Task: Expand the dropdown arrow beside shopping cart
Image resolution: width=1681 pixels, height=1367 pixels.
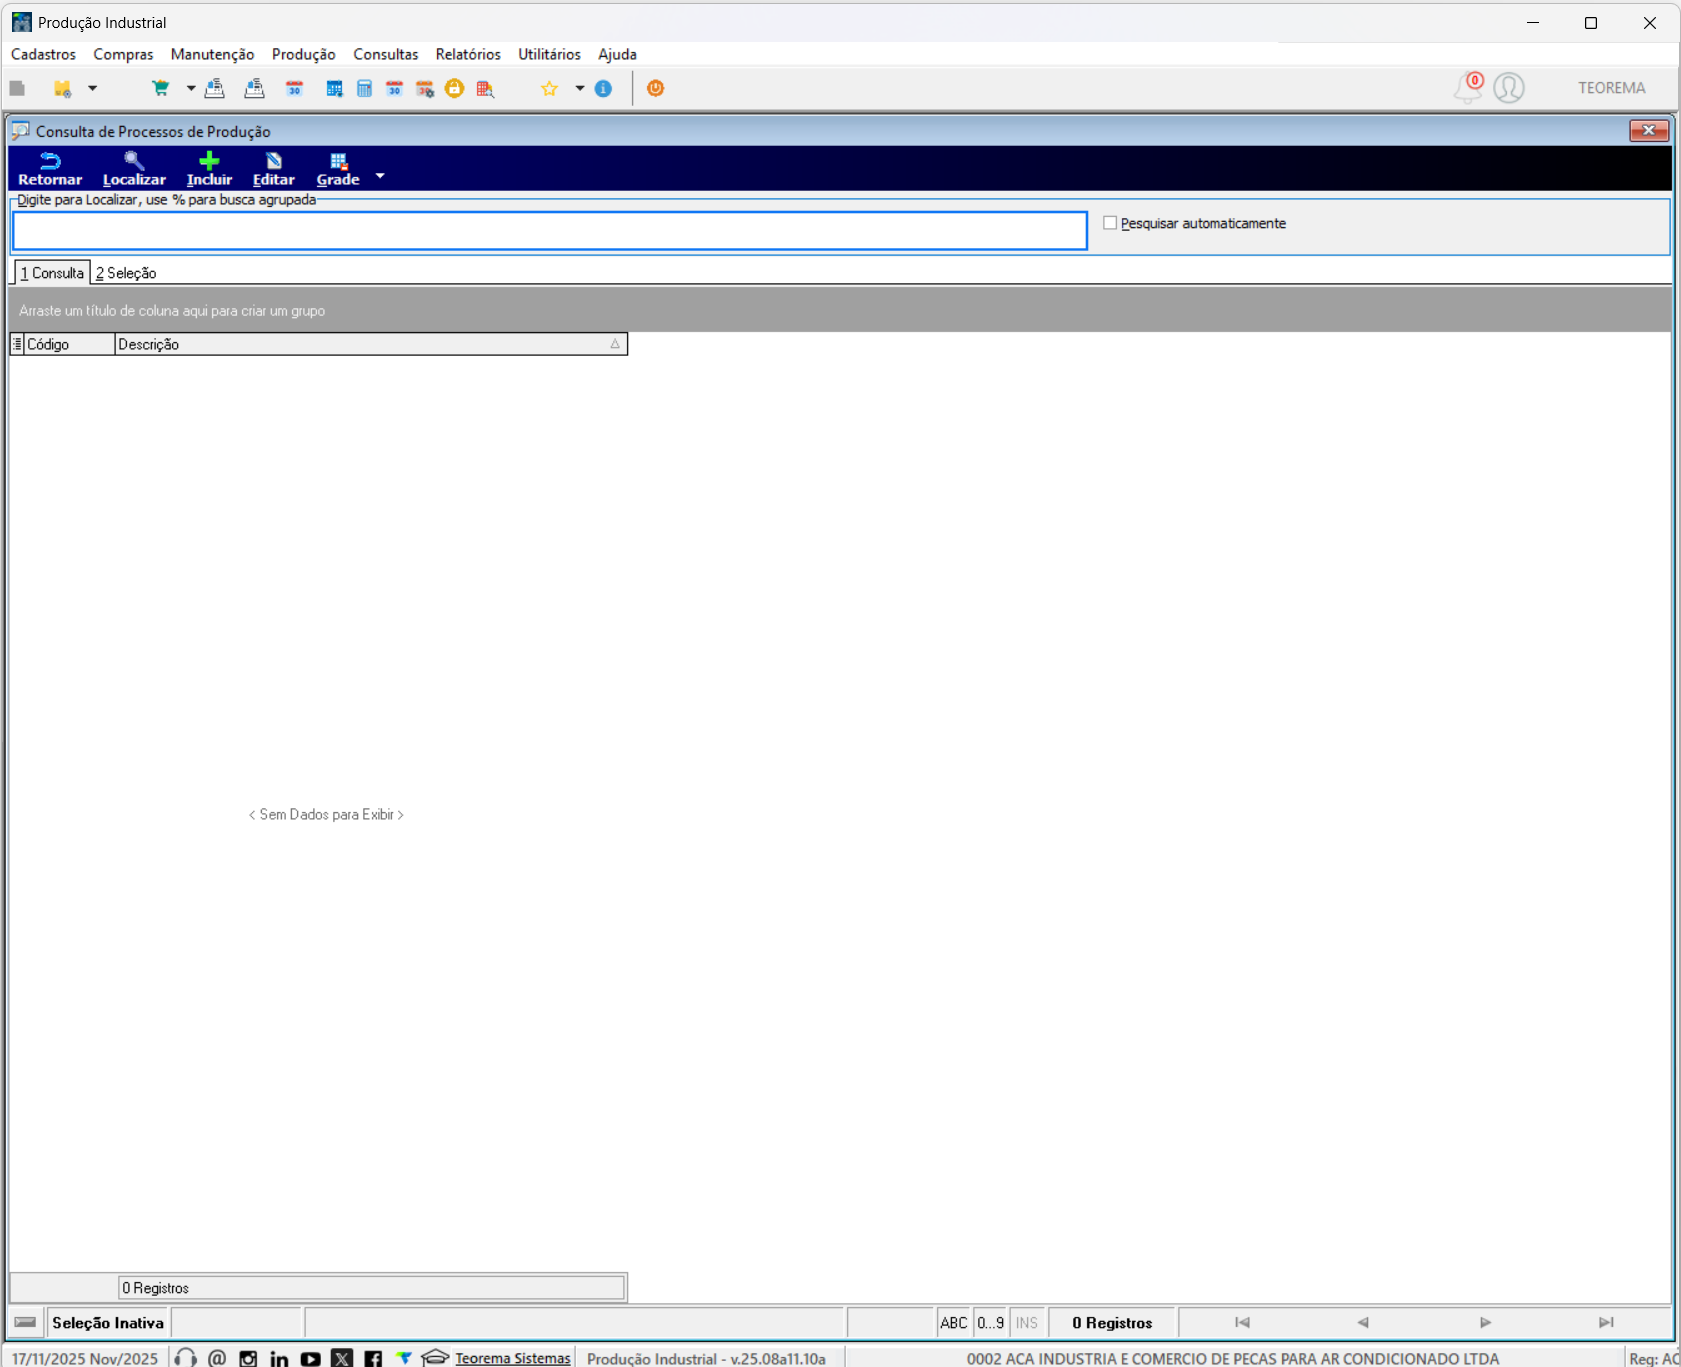Action: click(x=190, y=88)
